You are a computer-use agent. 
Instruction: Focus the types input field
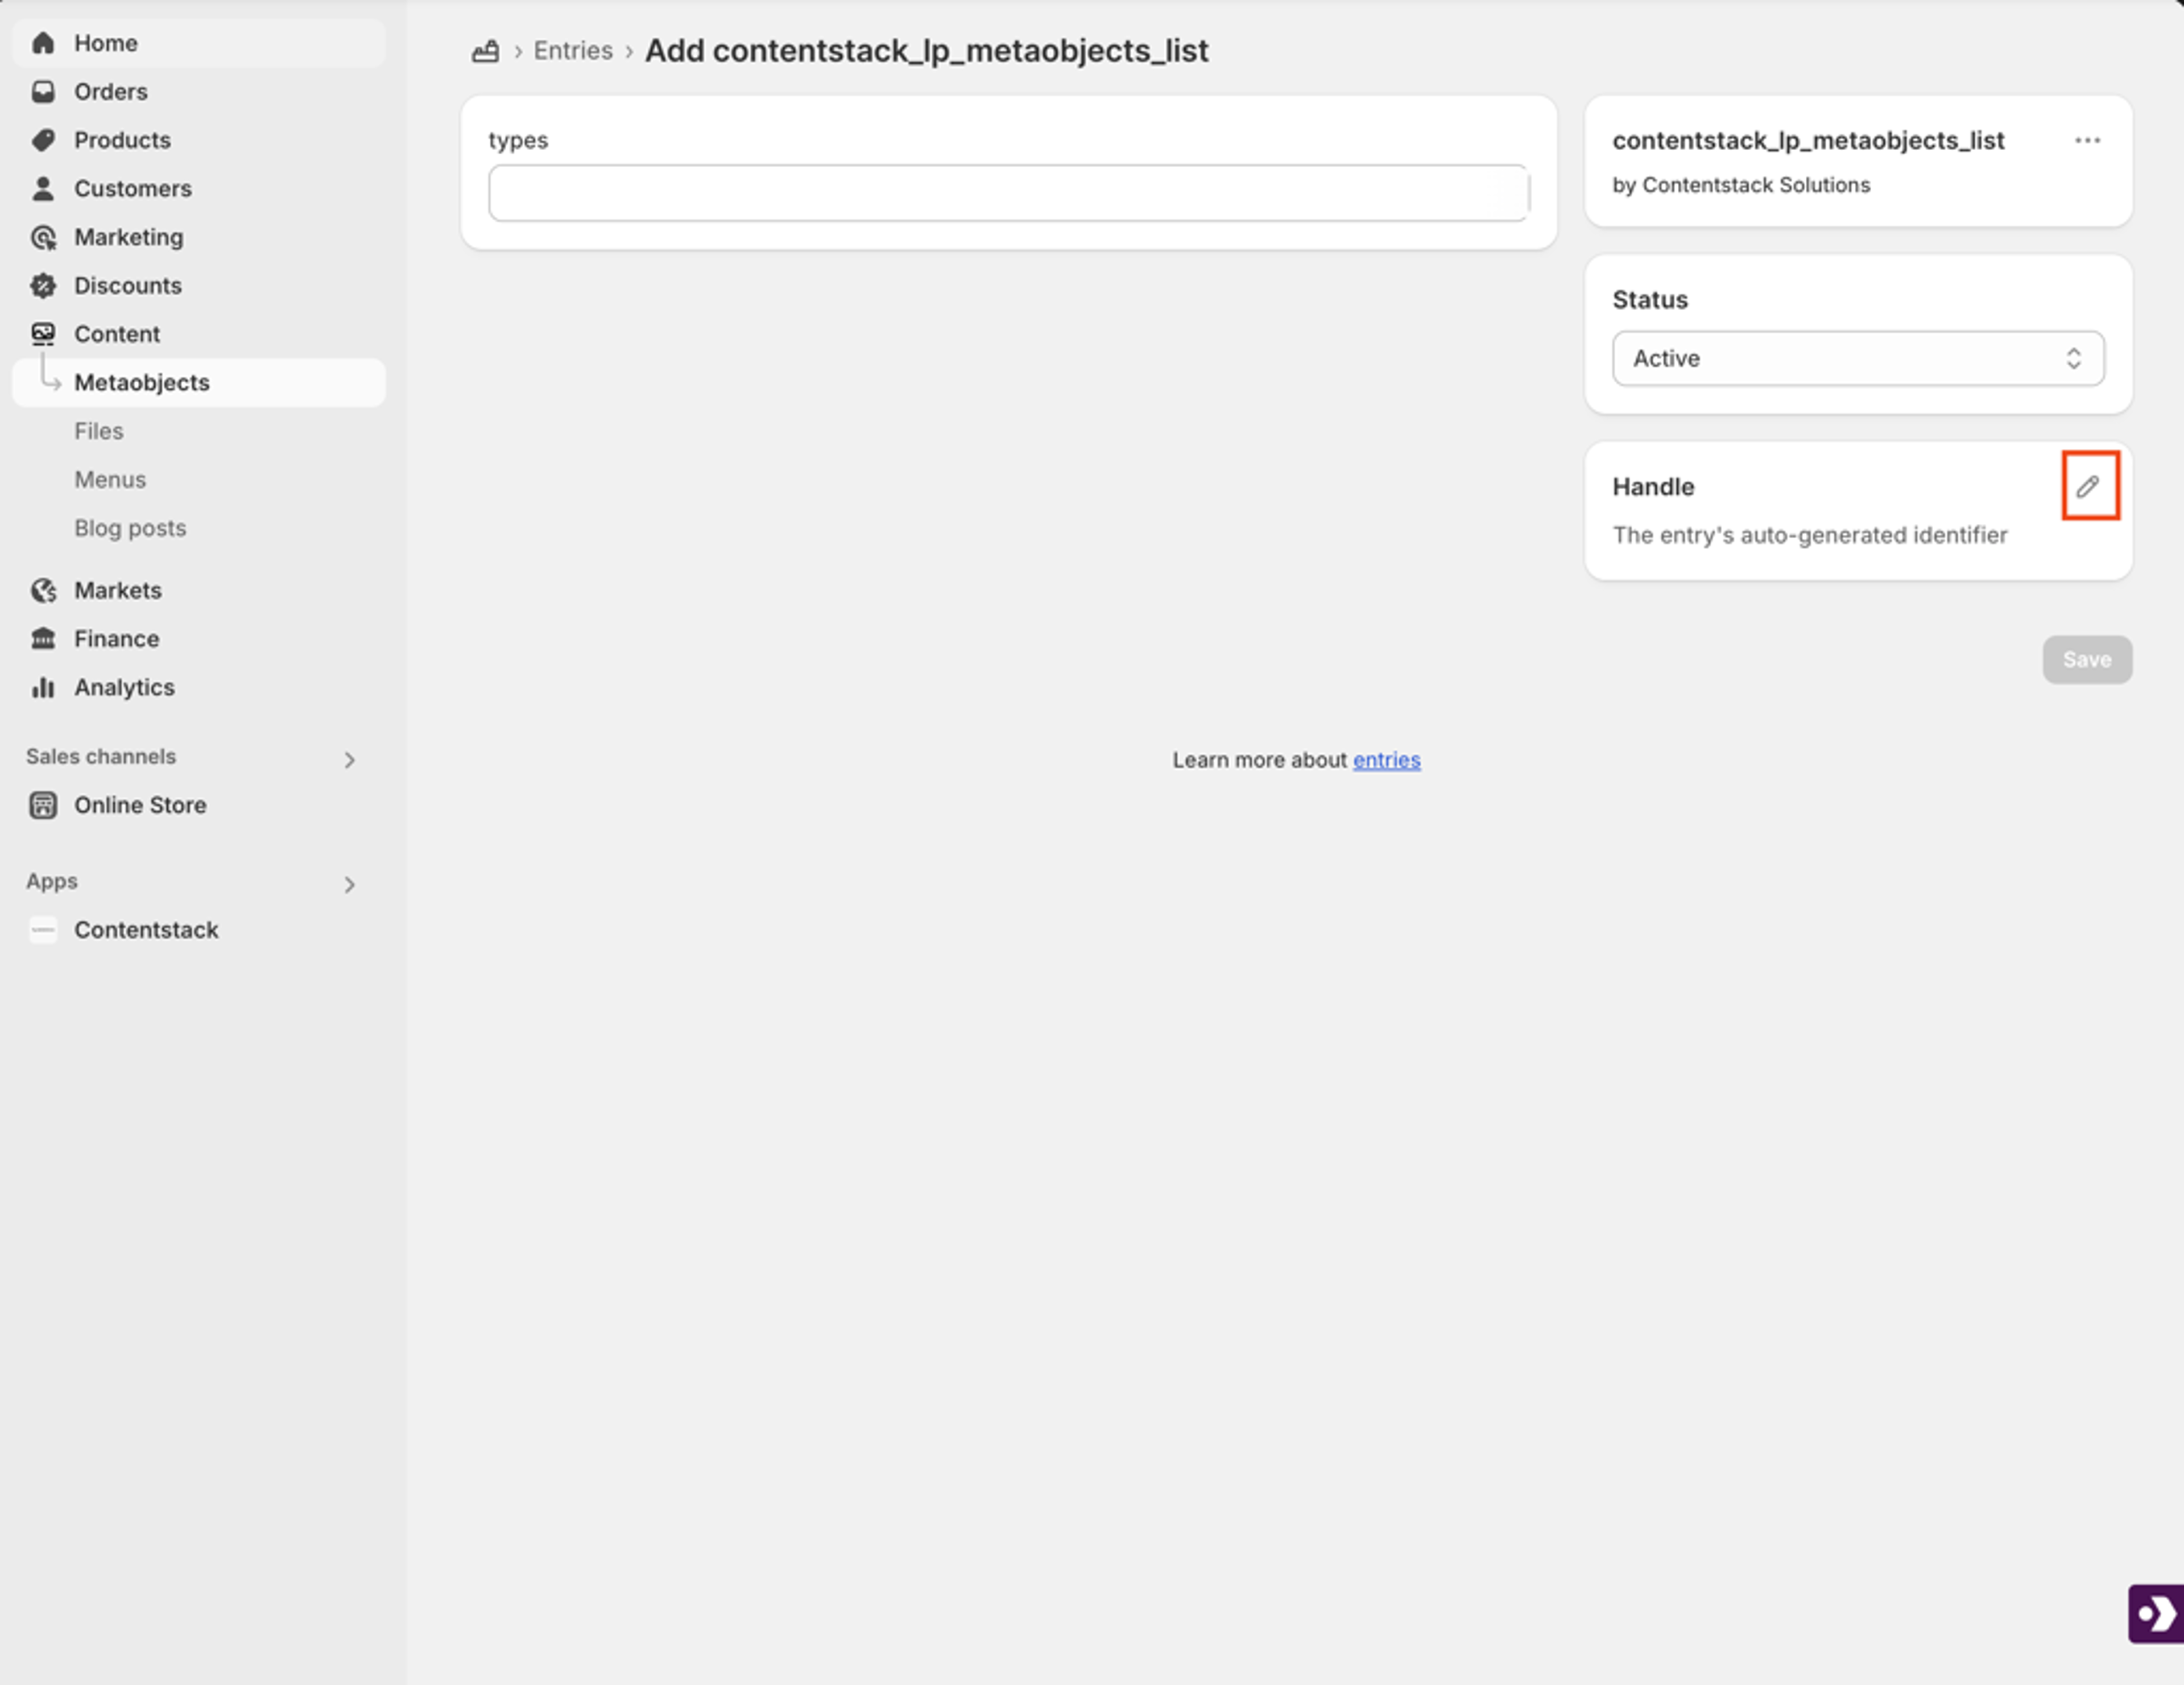1008,193
